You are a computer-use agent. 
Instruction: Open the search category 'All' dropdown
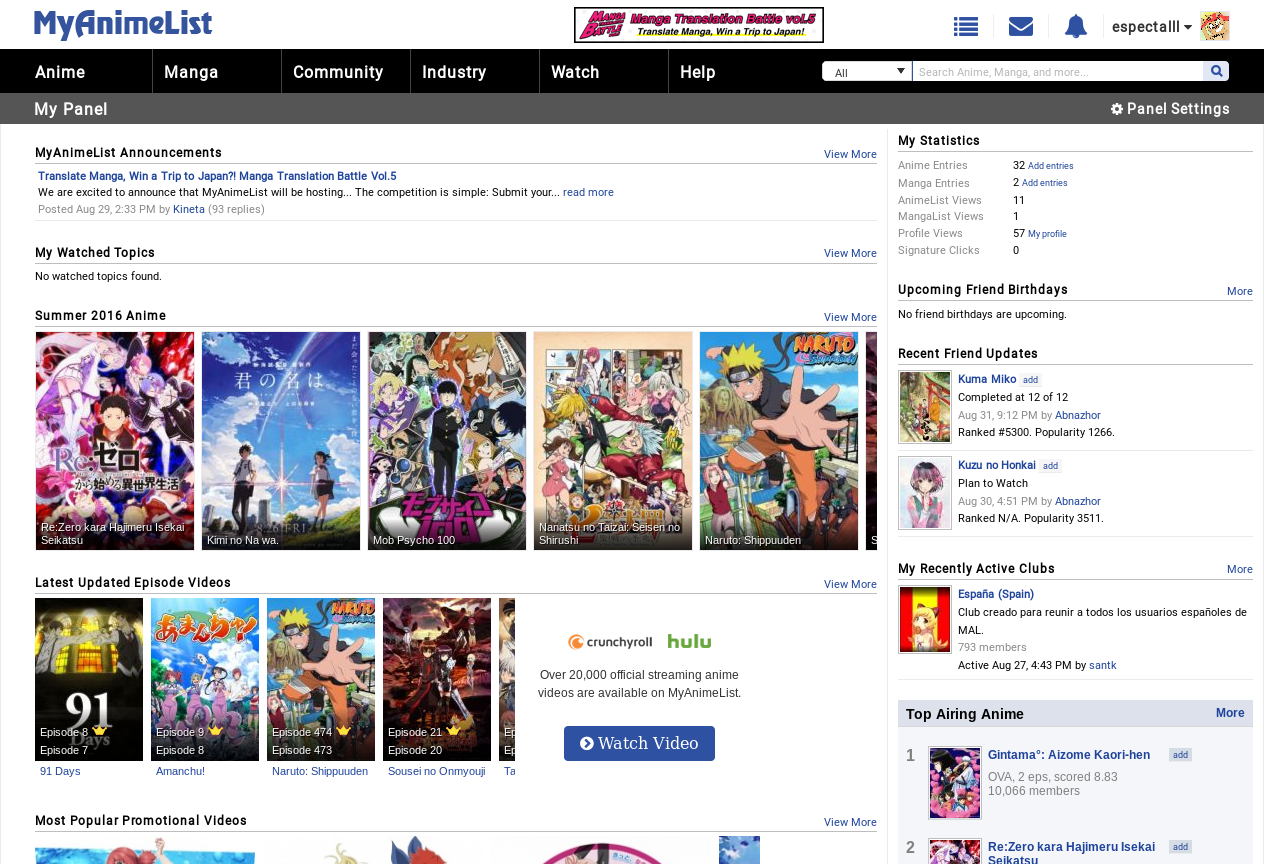pos(867,71)
